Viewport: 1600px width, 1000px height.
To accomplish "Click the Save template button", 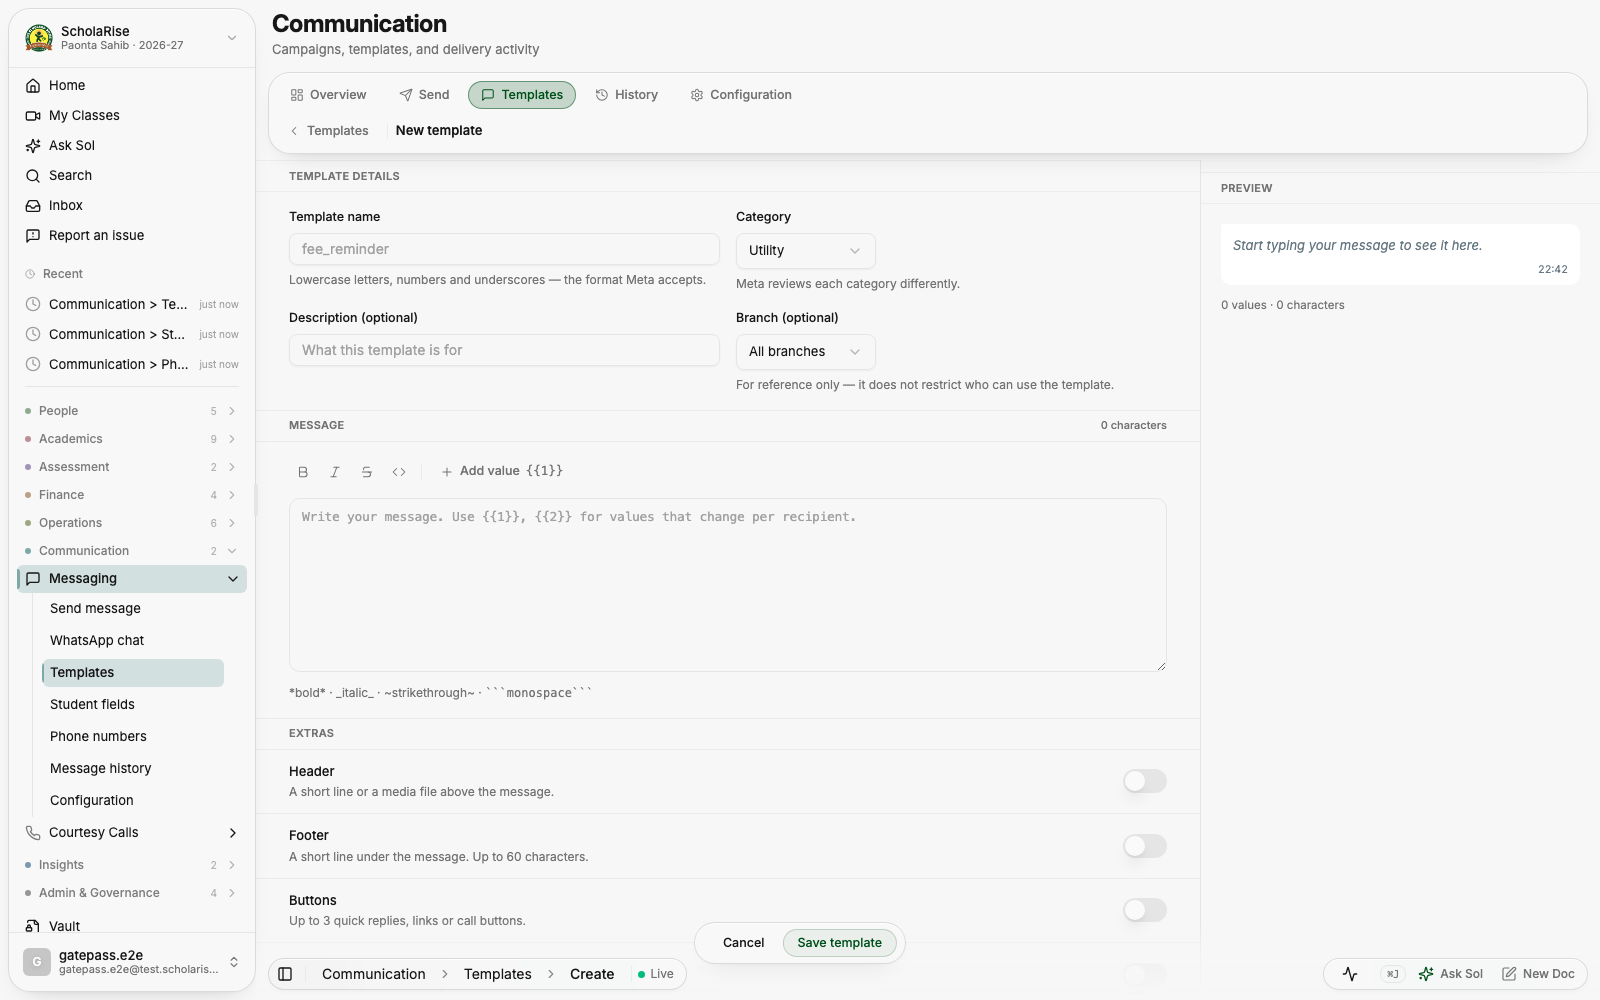I will [x=840, y=943].
